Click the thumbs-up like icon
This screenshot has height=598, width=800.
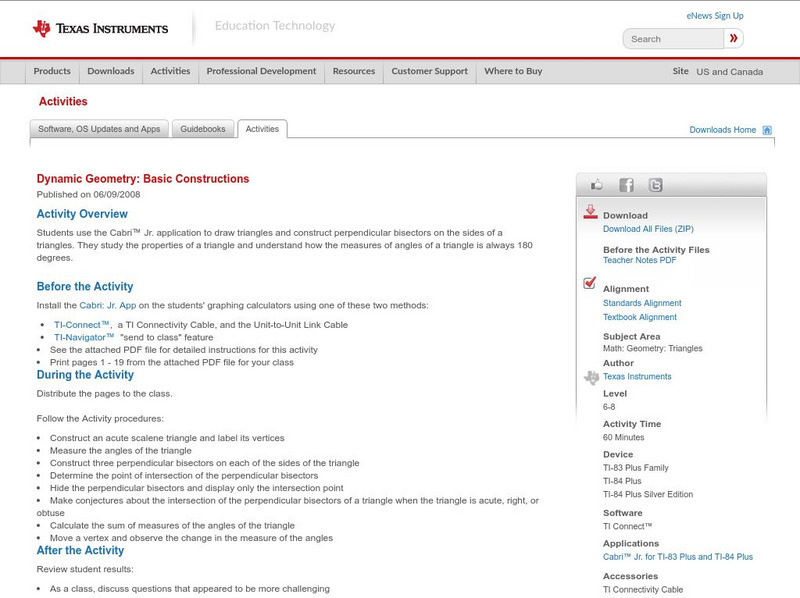tap(596, 185)
